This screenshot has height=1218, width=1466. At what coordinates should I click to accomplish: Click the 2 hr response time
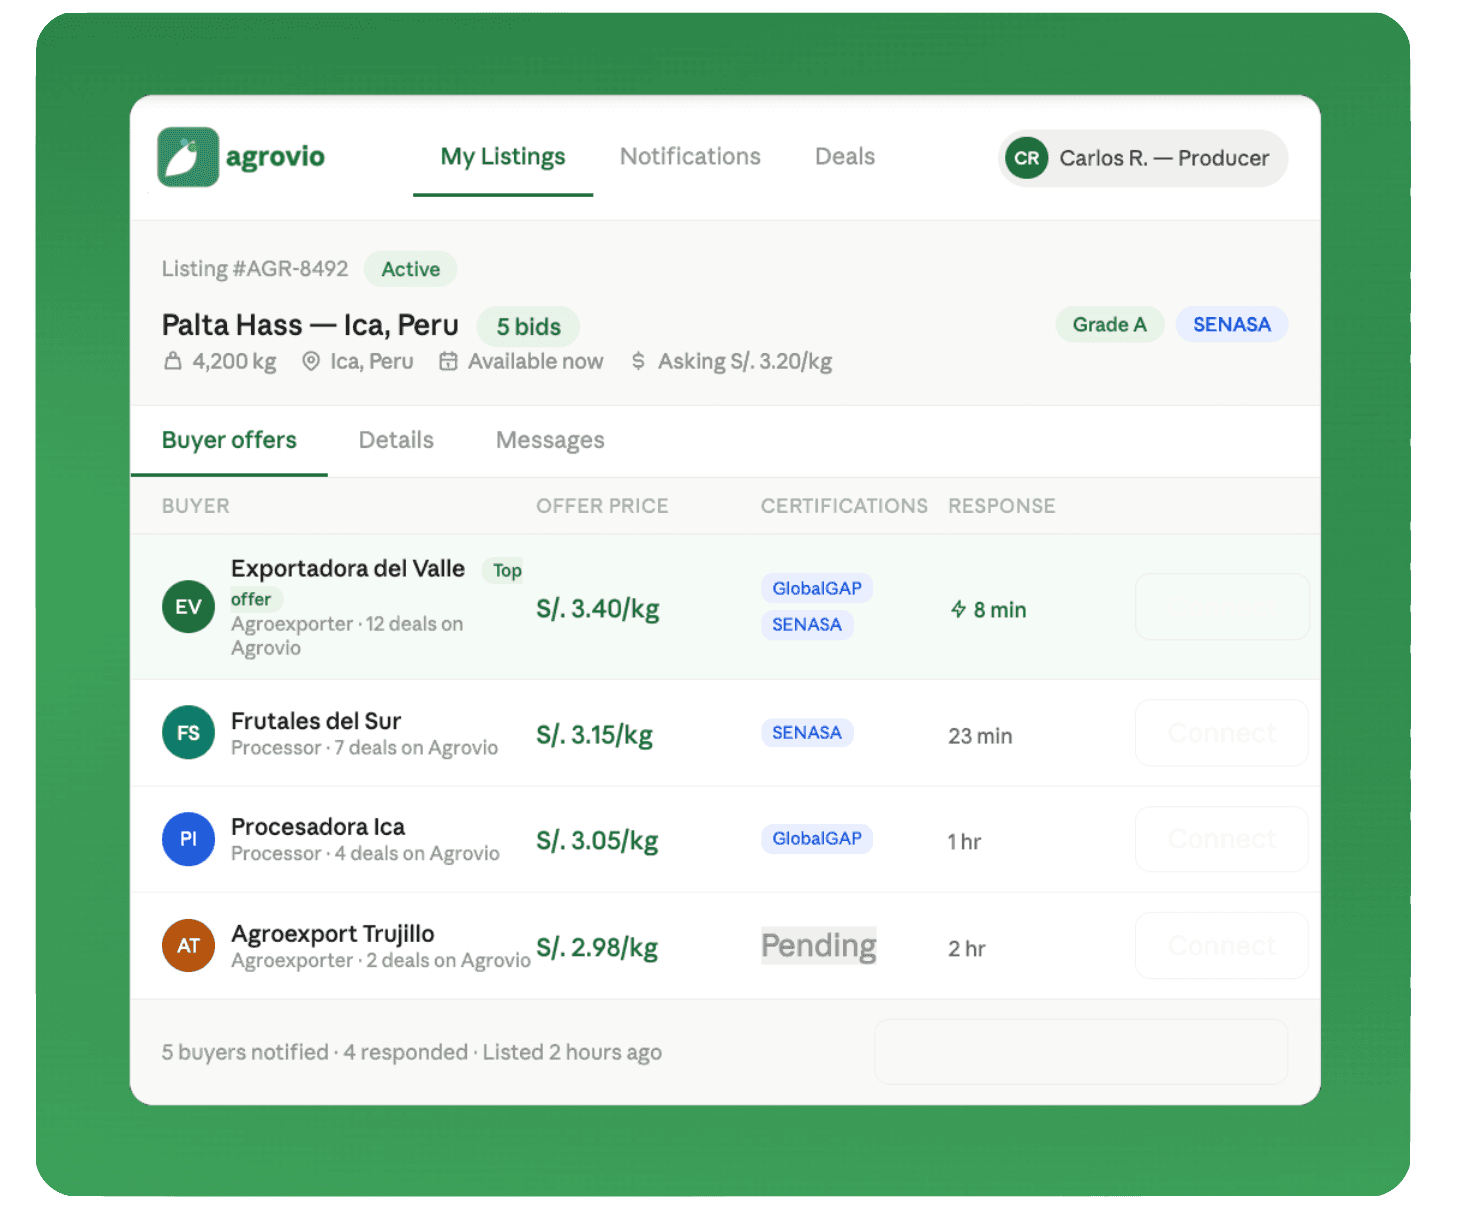coord(967,949)
